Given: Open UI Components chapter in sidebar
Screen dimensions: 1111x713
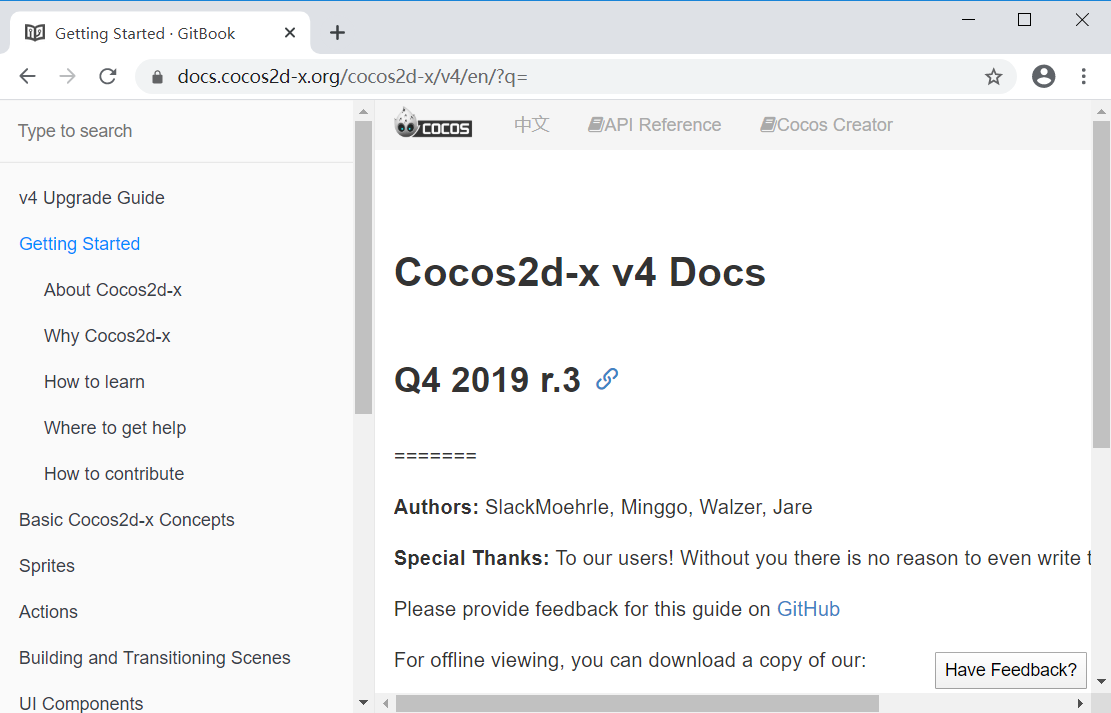Looking at the screenshot, I should (x=81, y=704).
